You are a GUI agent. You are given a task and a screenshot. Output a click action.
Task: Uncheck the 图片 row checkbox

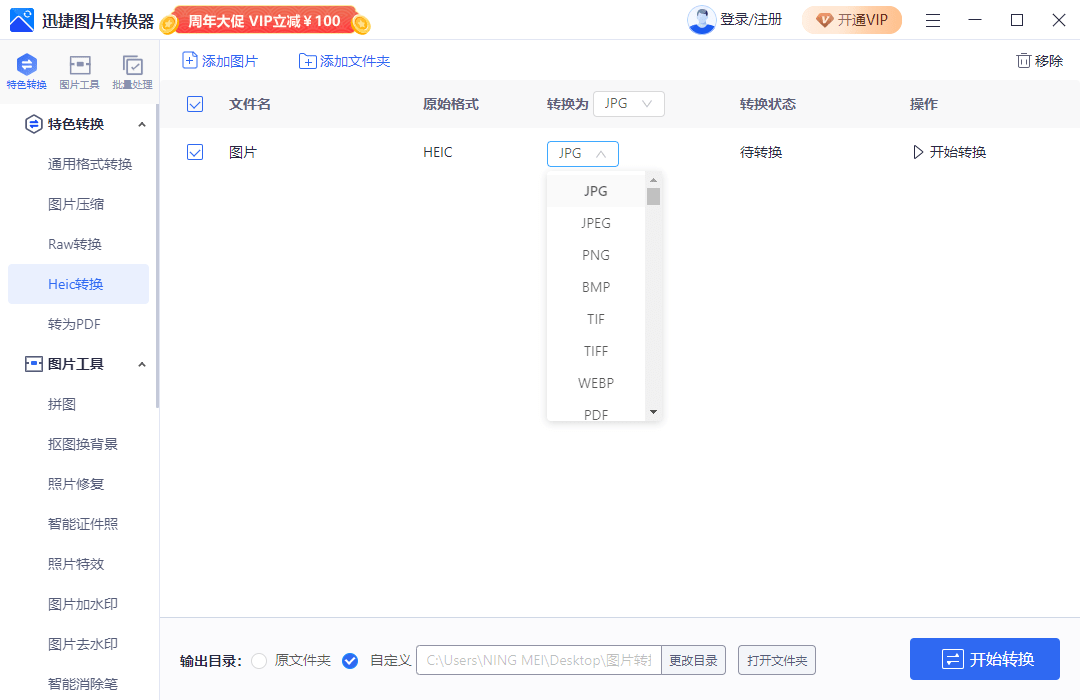tap(195, 152)
